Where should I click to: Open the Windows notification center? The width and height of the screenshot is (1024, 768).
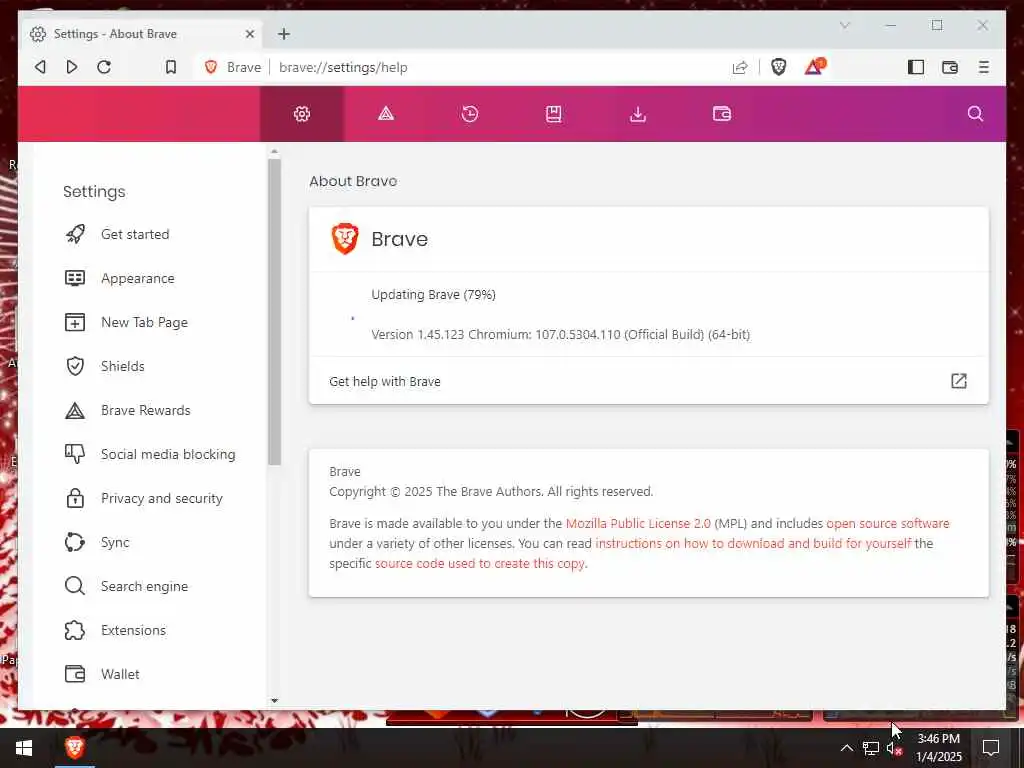coord(991,748)
